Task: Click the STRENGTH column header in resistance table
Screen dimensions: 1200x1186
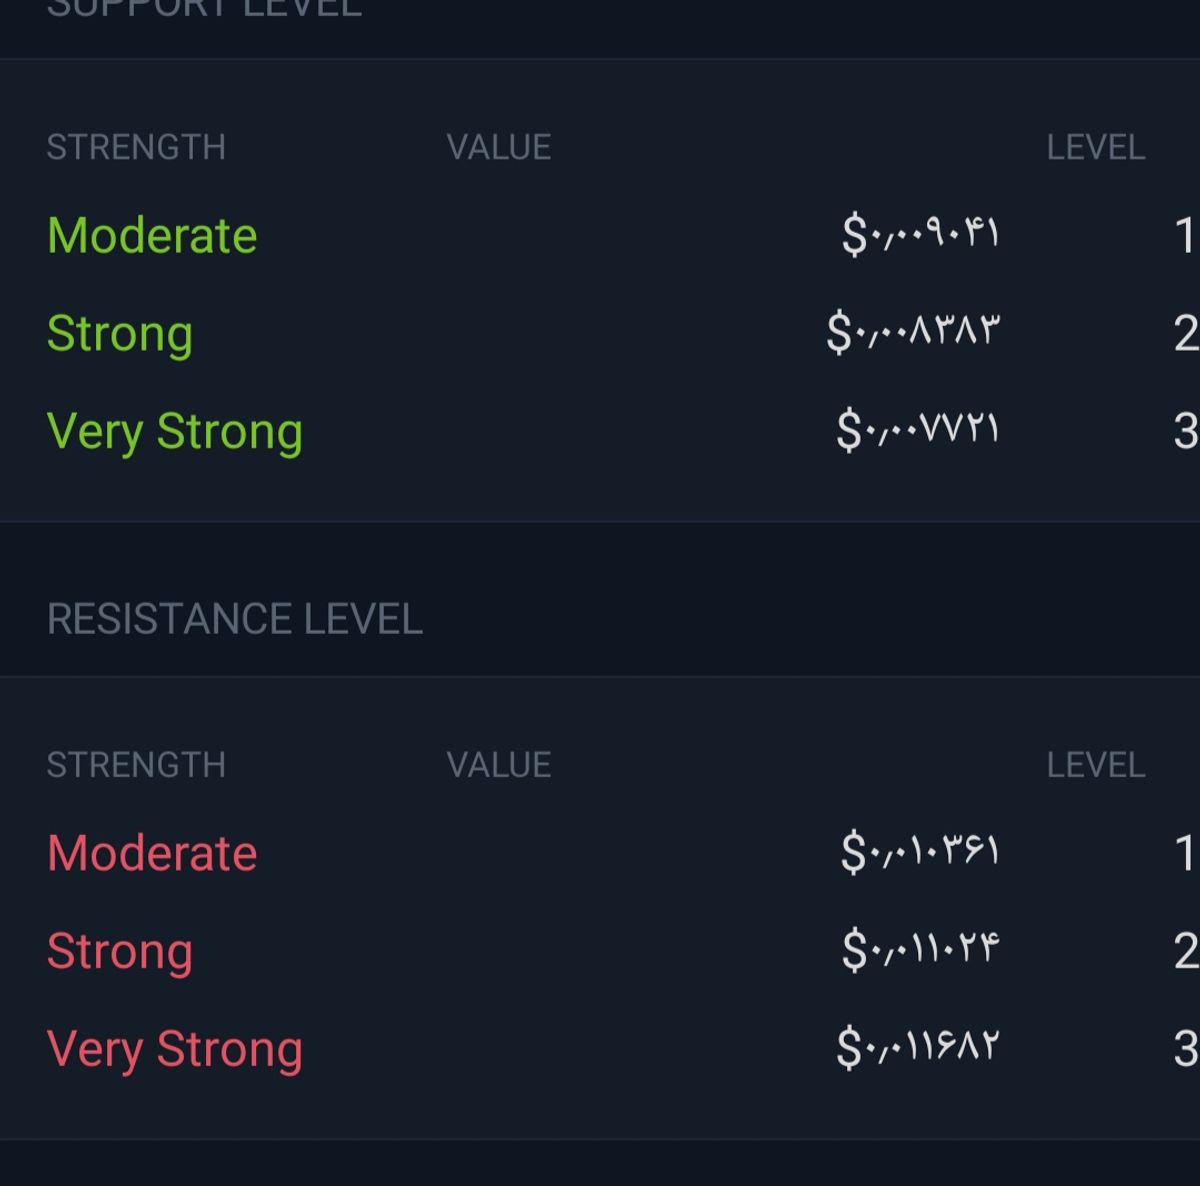Action: [x=136, y=766]
